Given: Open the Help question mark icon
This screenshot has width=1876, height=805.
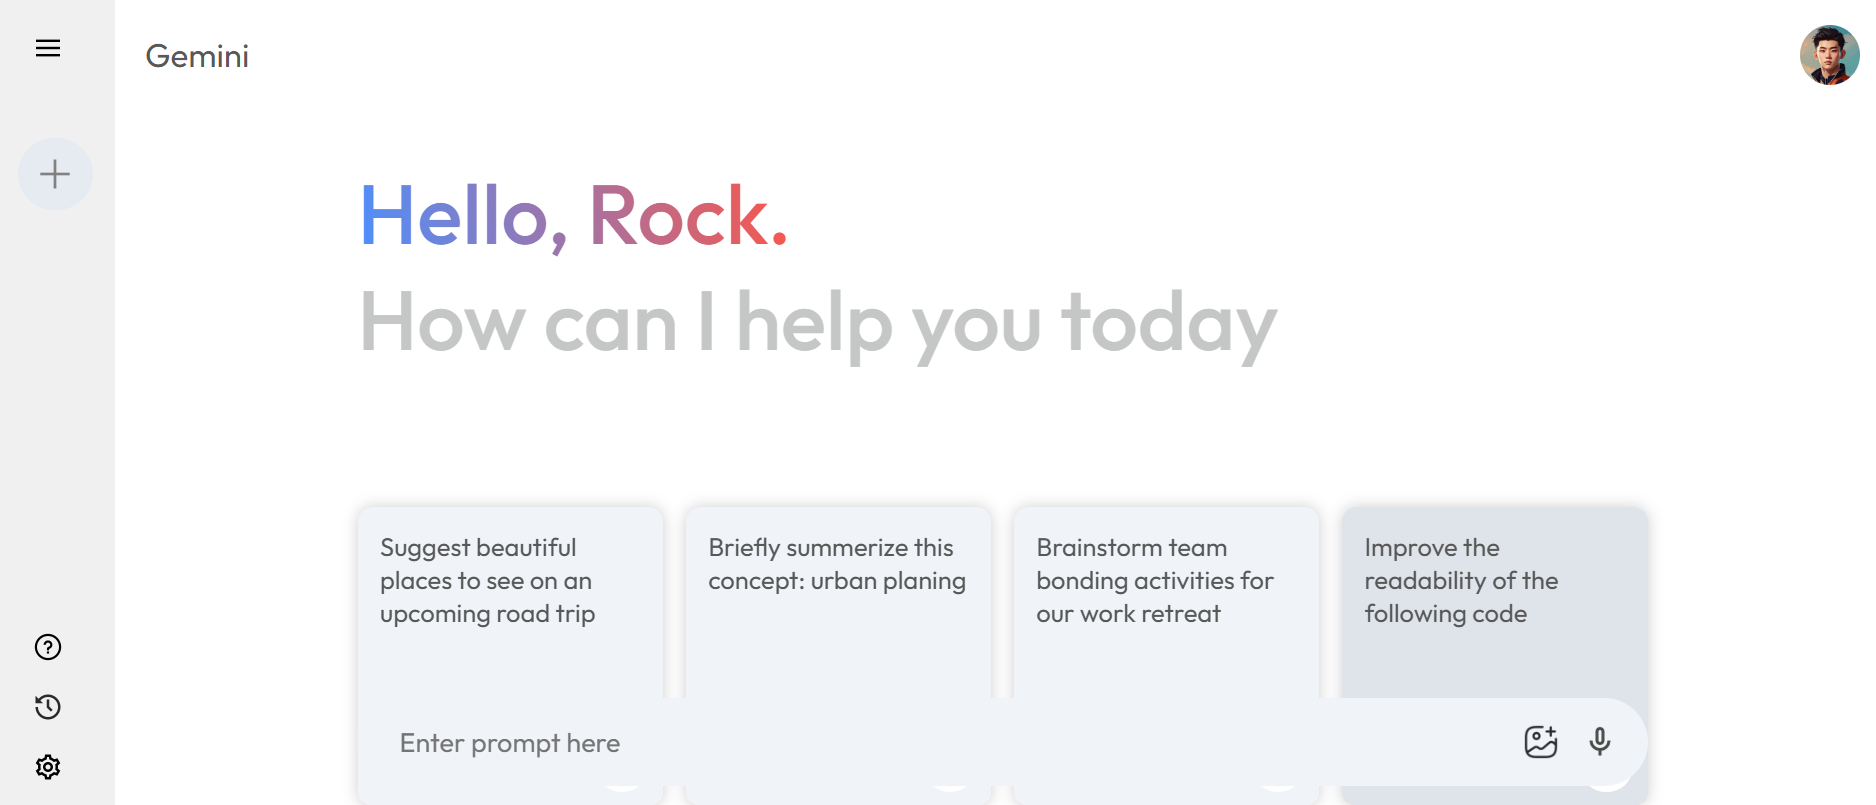Looking at the screenshot, I should pyautogui.click(x=48, y=647).
